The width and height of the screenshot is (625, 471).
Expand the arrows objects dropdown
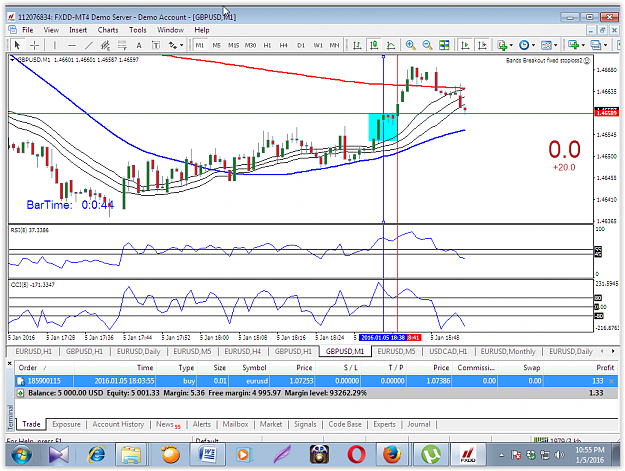181,45
